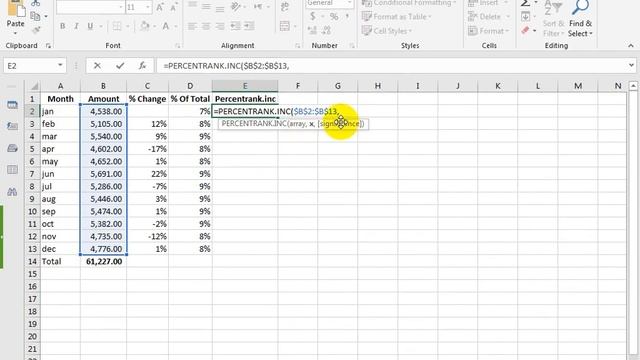Open Sort & Filter dropdown
Viewport: 640px width, 360px height.
pos(553,29)
